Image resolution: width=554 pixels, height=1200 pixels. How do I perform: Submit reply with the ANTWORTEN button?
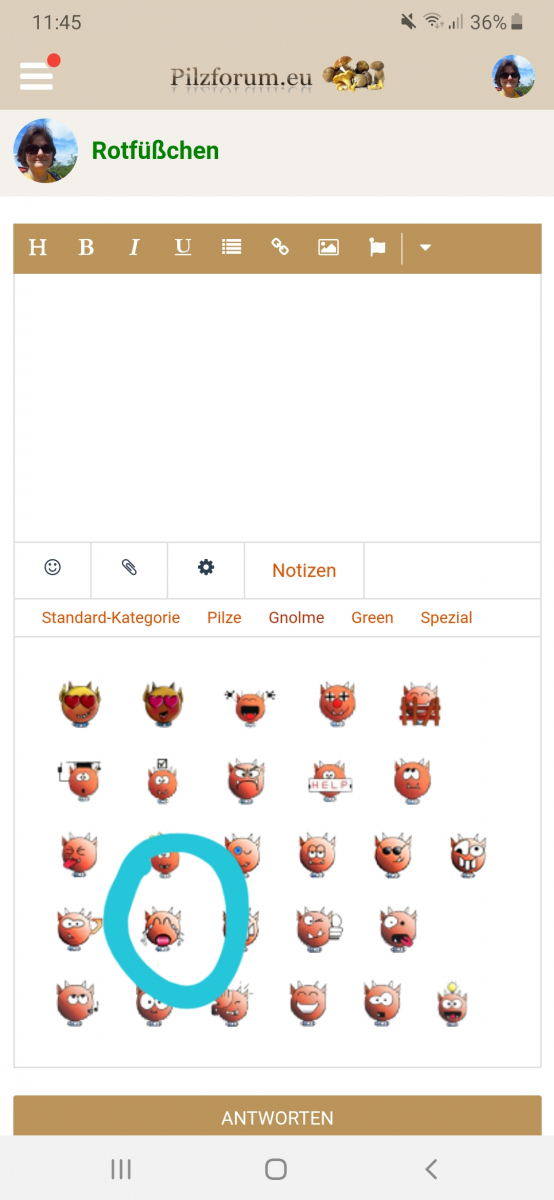click(x=277, y=1116)
